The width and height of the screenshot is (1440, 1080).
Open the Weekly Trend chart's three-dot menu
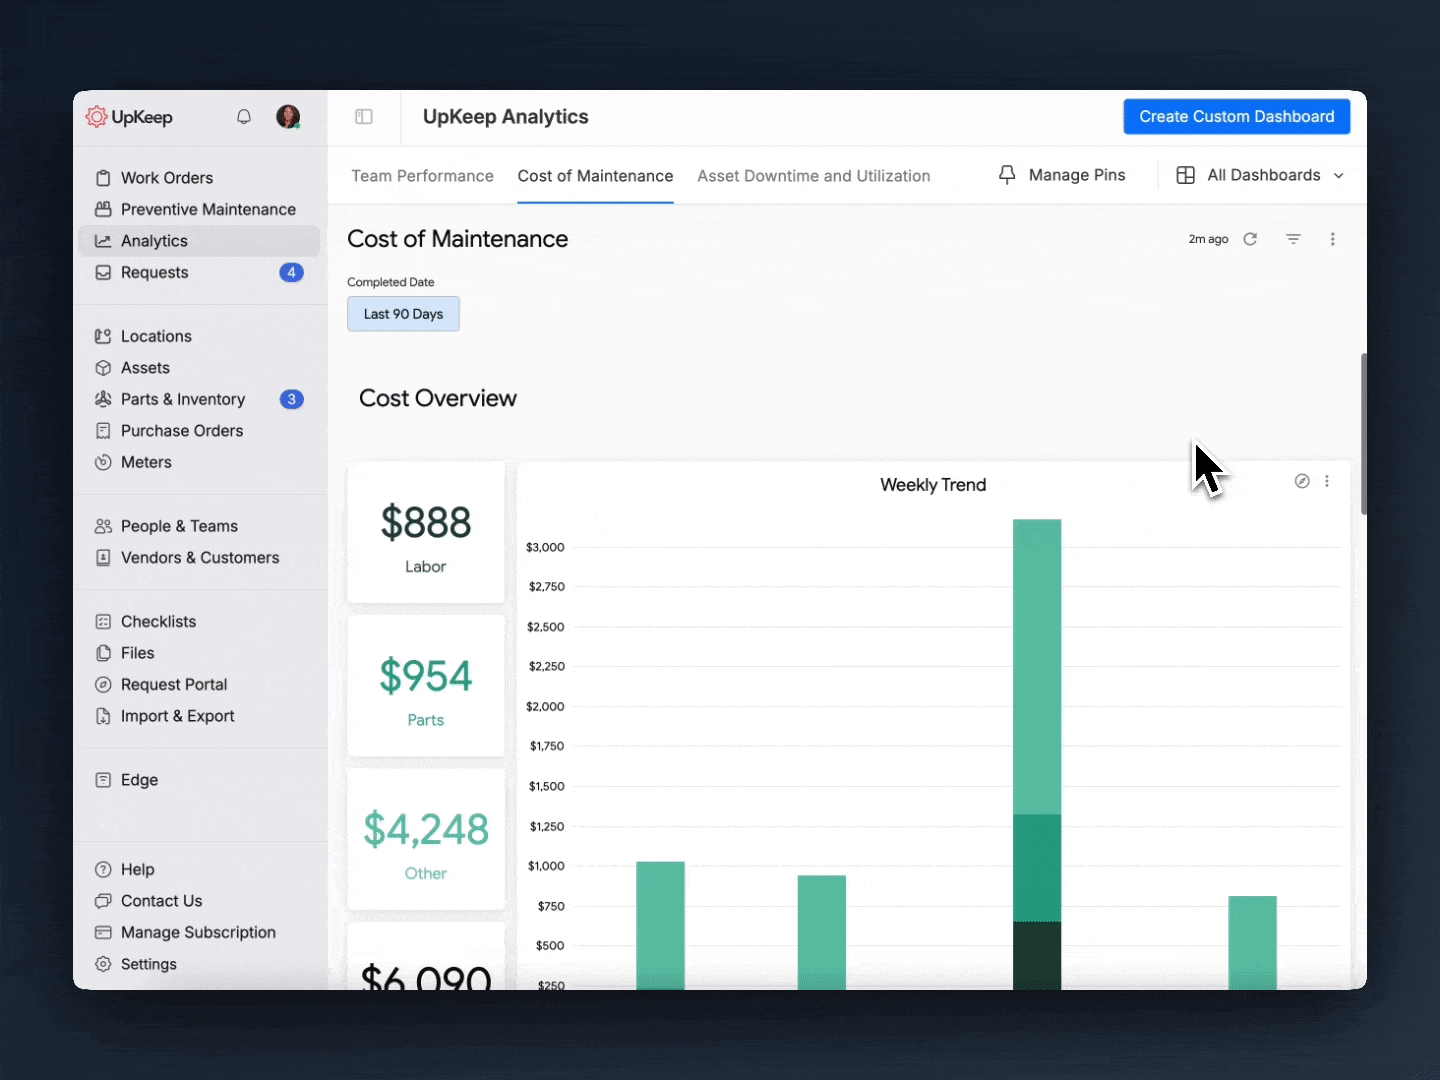[1327, 481]
